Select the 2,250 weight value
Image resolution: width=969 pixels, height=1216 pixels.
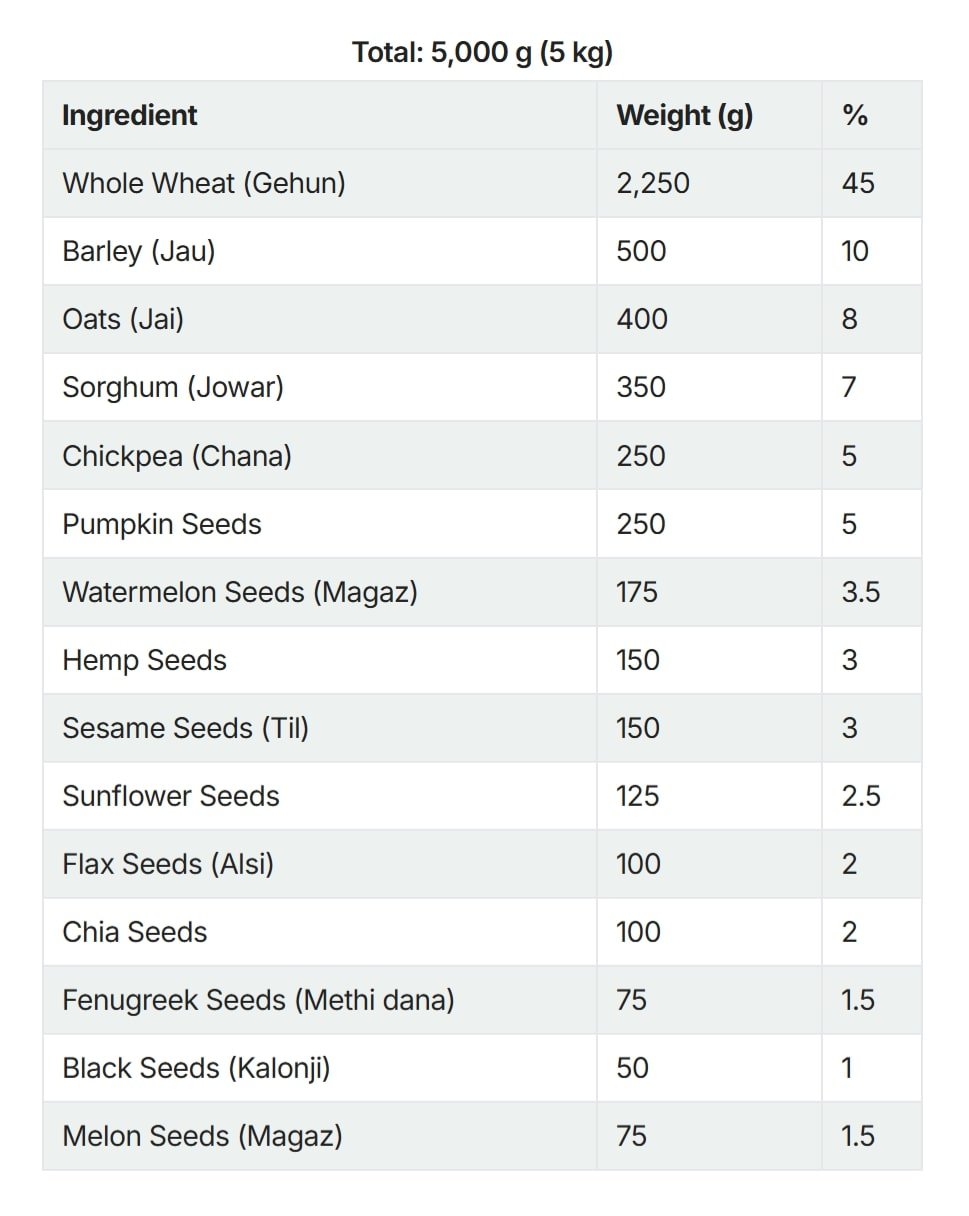(653, 183)
